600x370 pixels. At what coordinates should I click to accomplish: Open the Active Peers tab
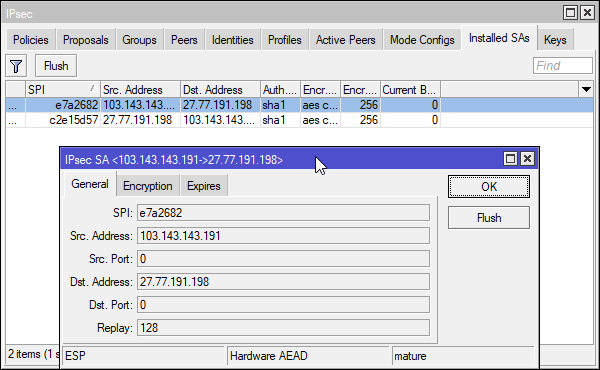click(x=346, y=40)
